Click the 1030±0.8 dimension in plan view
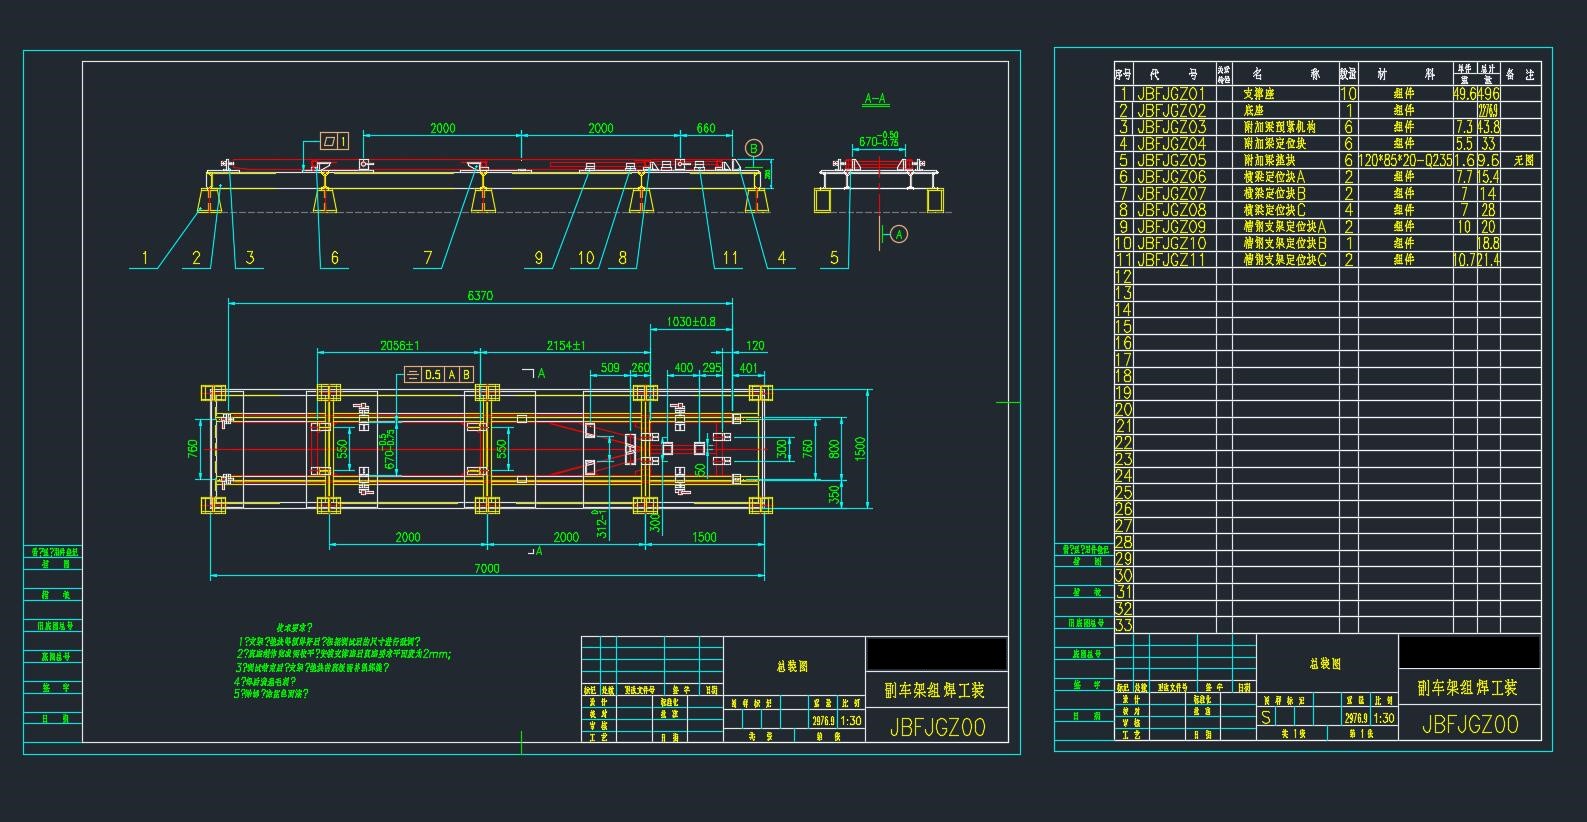The height and width of the screenshot is (822, 1587). click(x=691, y=322)
